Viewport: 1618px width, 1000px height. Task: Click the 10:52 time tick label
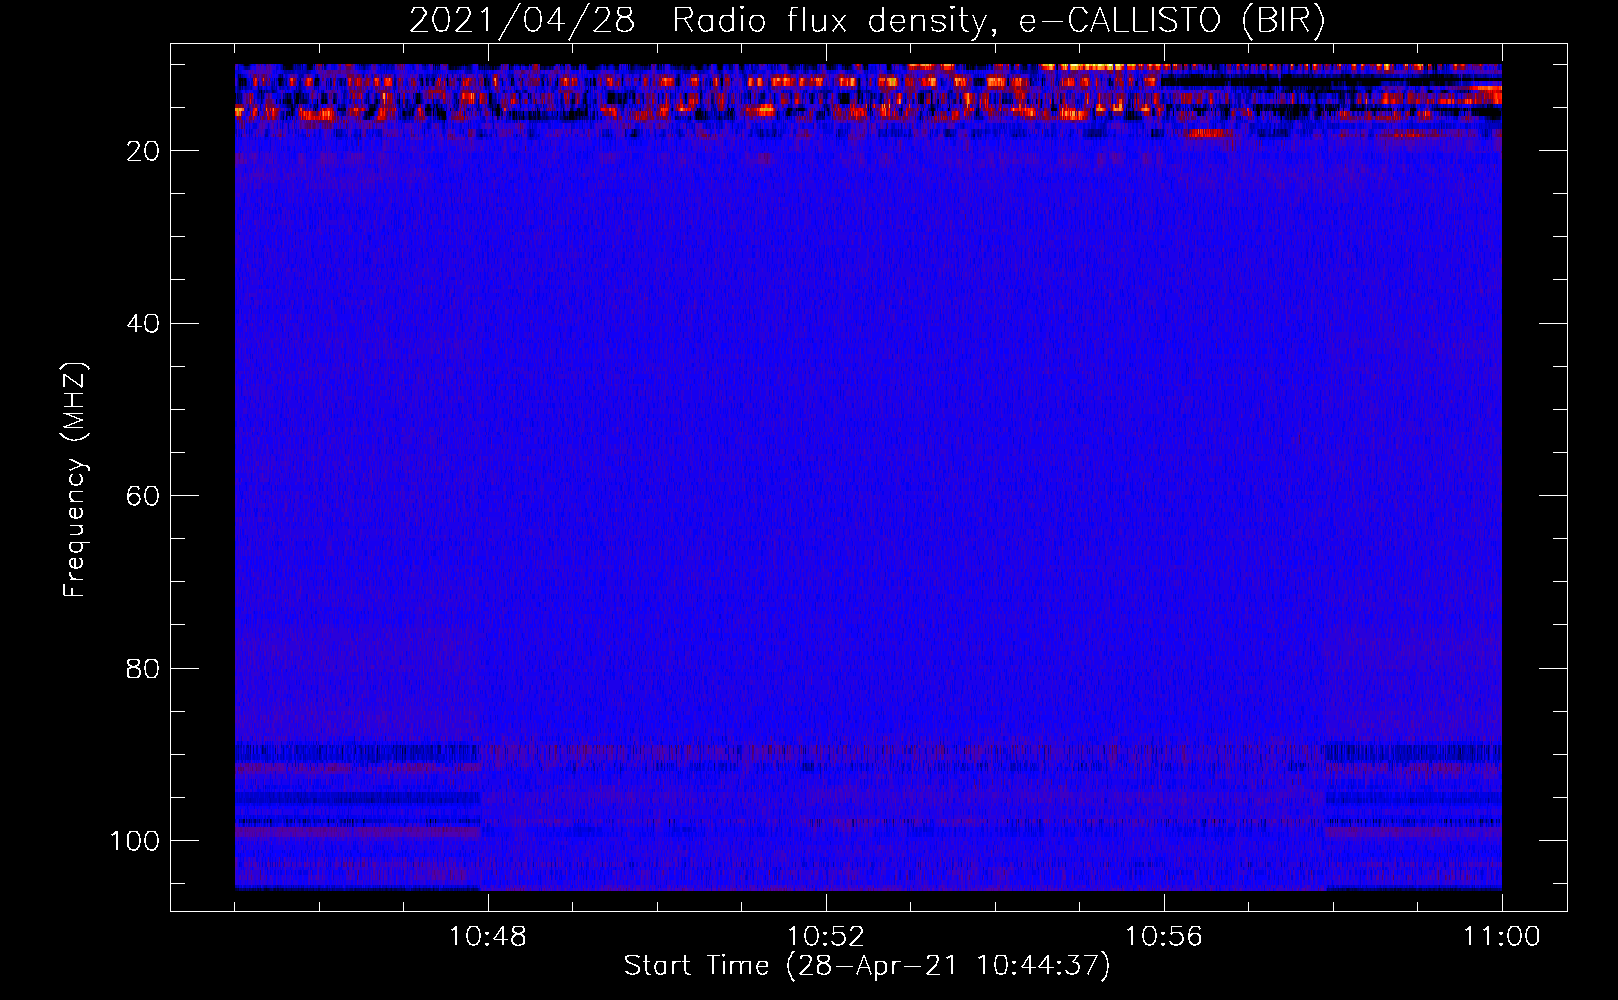(x=825, y=937)
